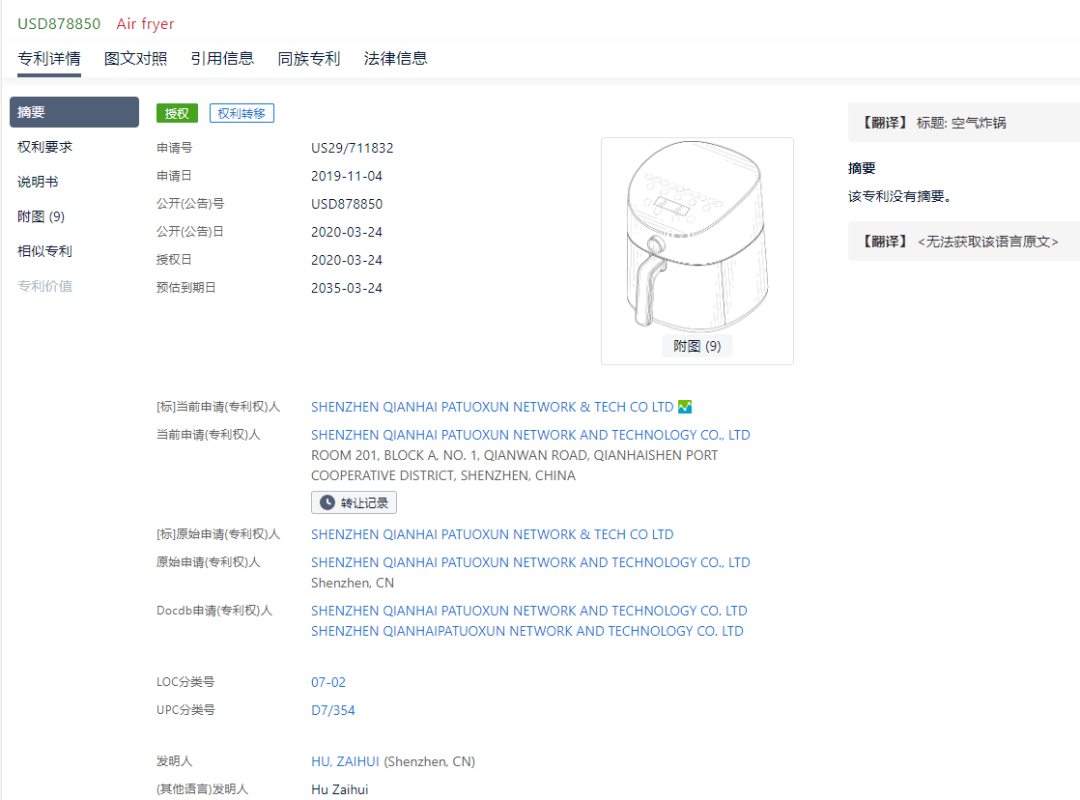Click the green chart icon beside current applicant name
The width and height of the screenshot is (1080, 800).
(684, 407)
